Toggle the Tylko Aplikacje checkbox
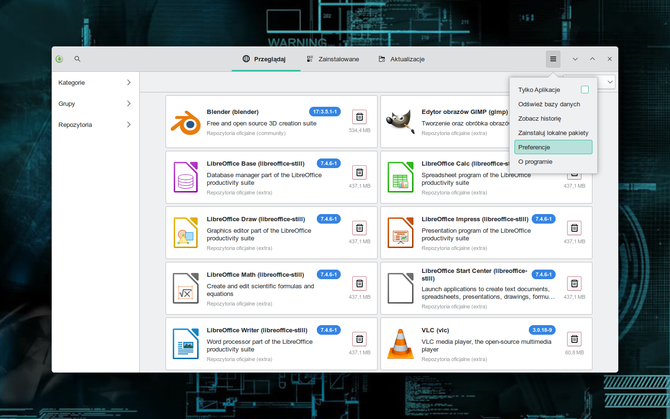The width and height of the screenshot is (670, 419). pyautogui.click(x=585, y=89)
